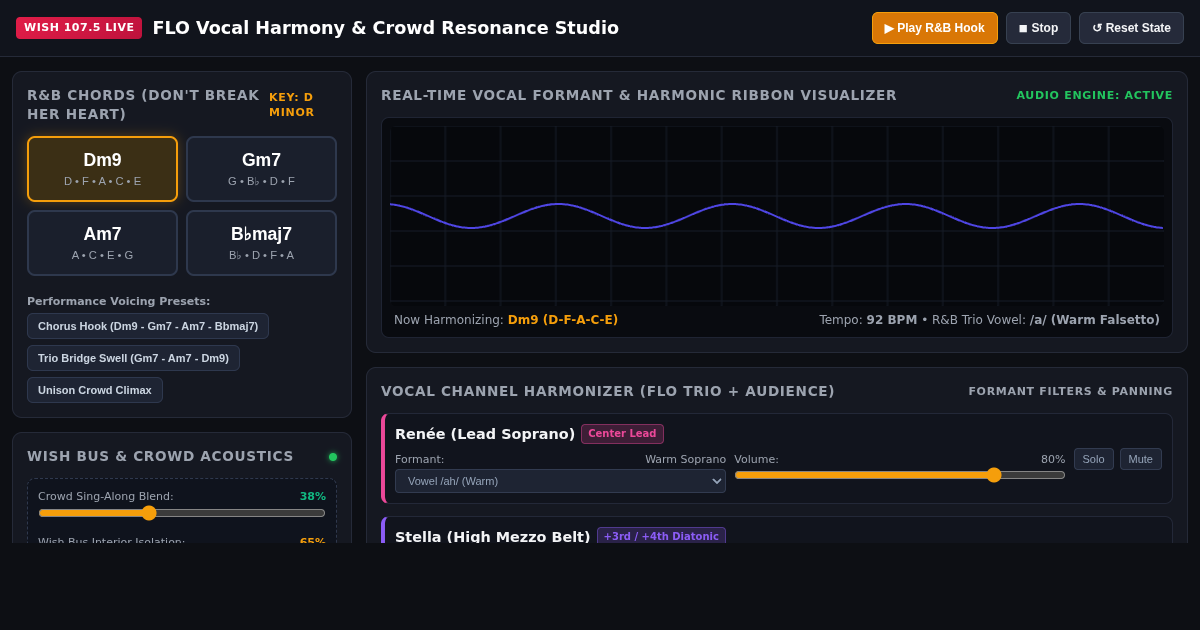1200x630 pixels.
Task: Click the Center Lead tag
Action: [622, 434]
